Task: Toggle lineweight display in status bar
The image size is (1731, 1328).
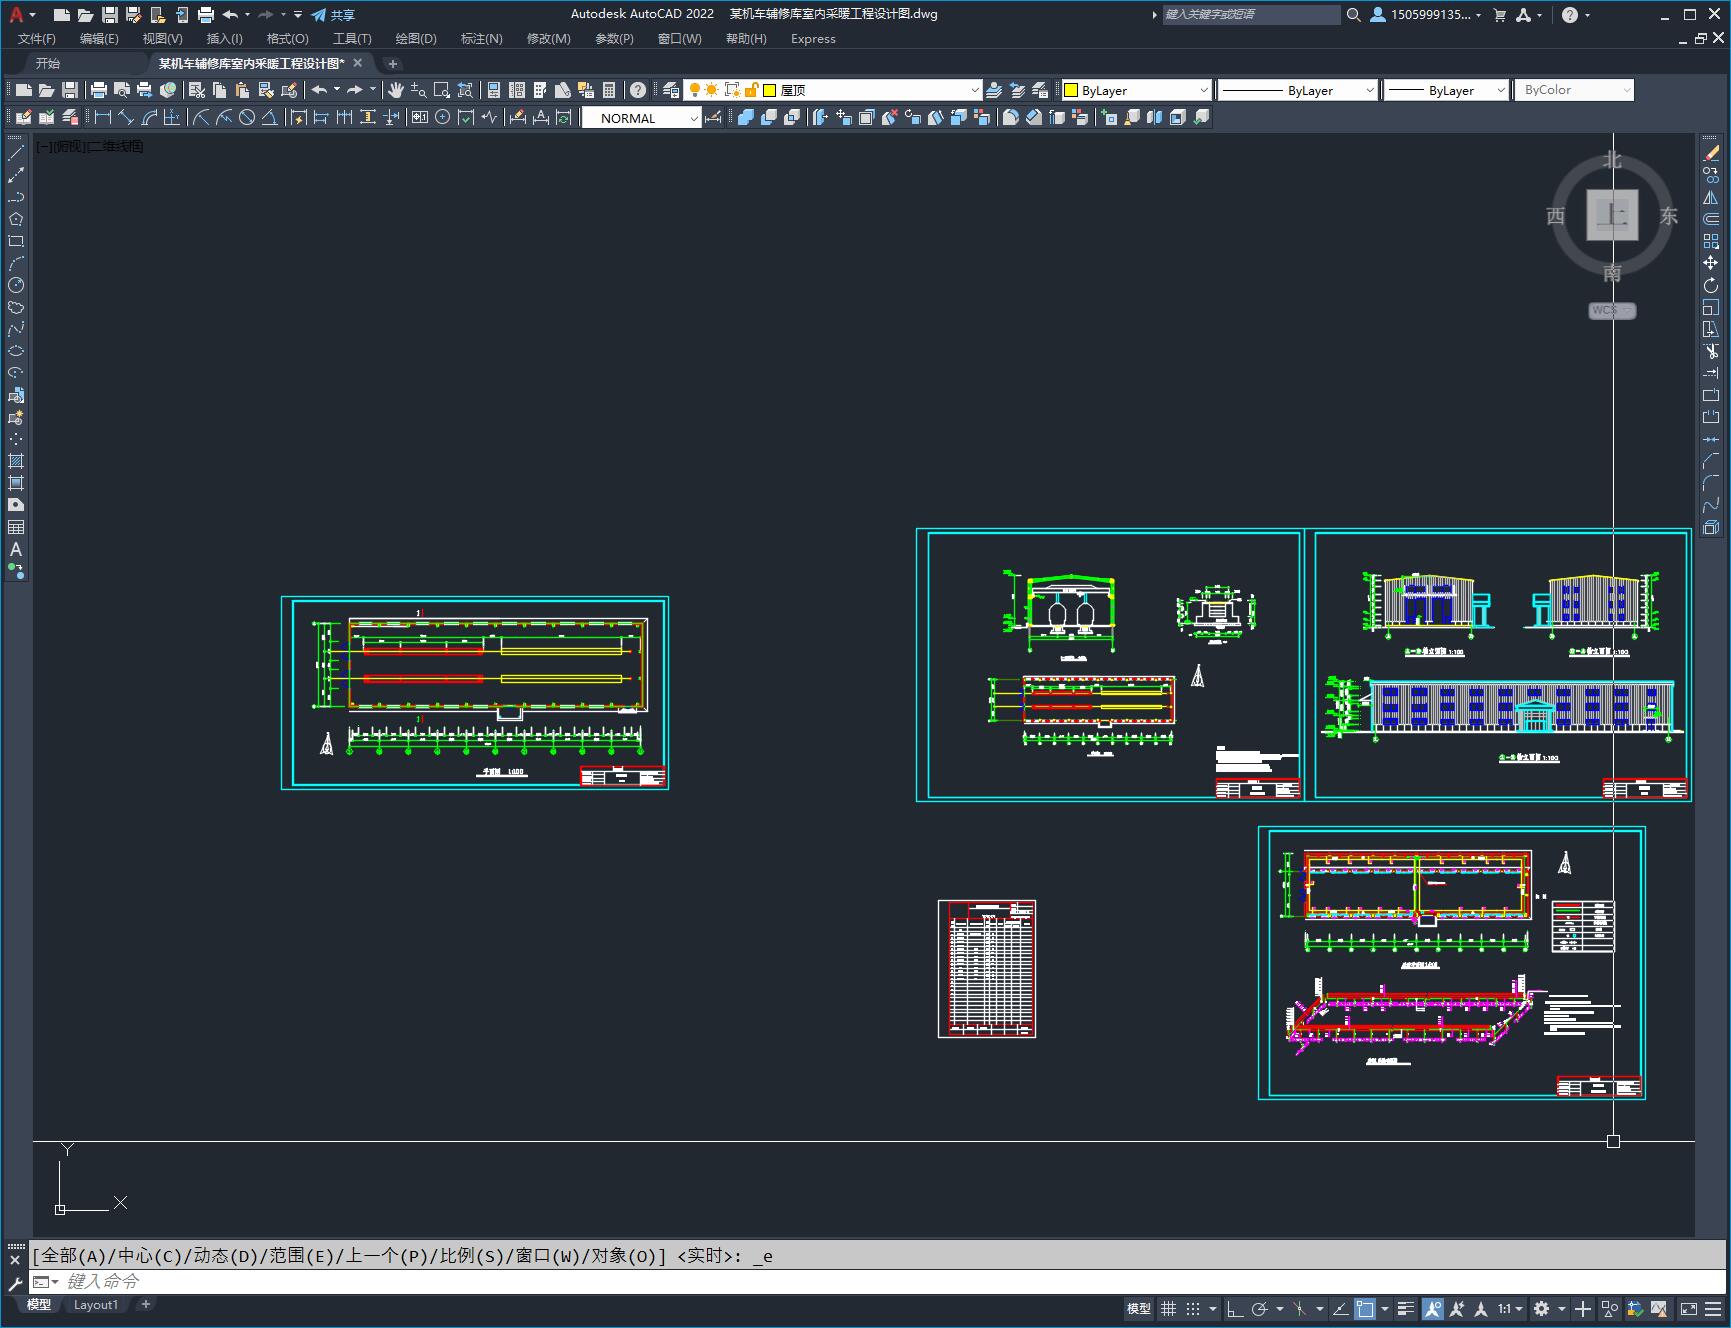Action: (x=1406, y=1308)
